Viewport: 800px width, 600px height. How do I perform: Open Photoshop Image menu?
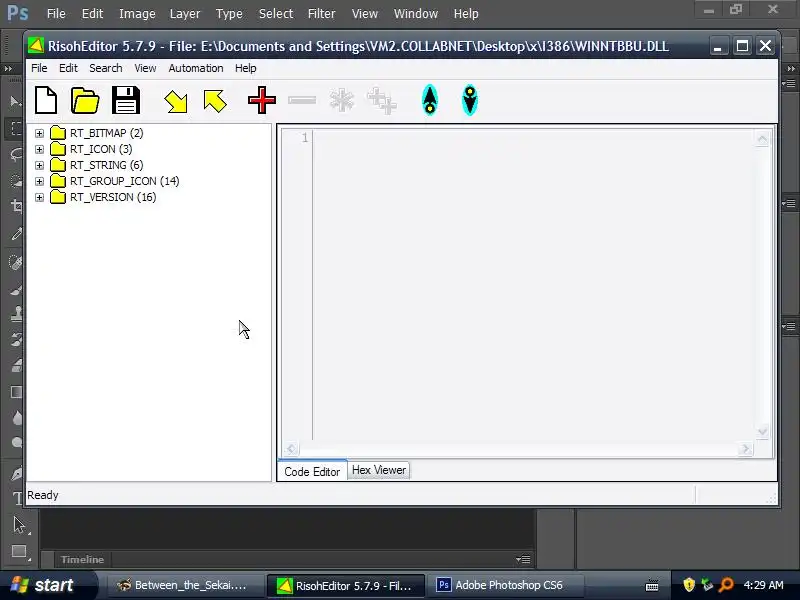coord(137,14)
